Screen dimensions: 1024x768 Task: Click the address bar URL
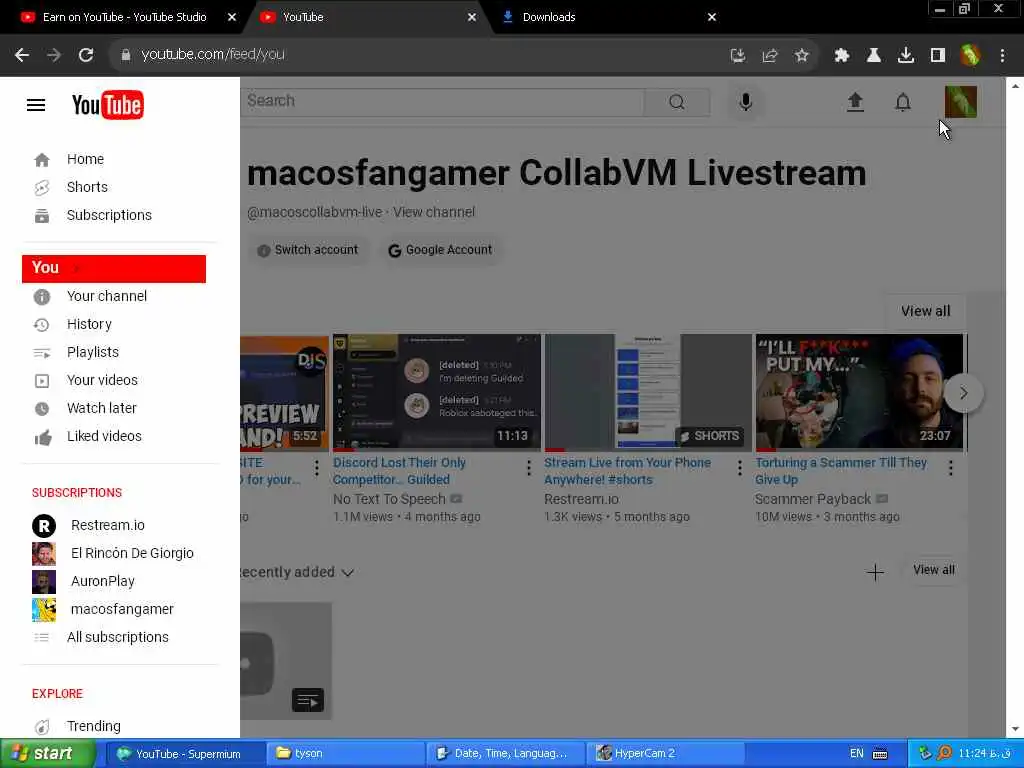pos(213,55)
